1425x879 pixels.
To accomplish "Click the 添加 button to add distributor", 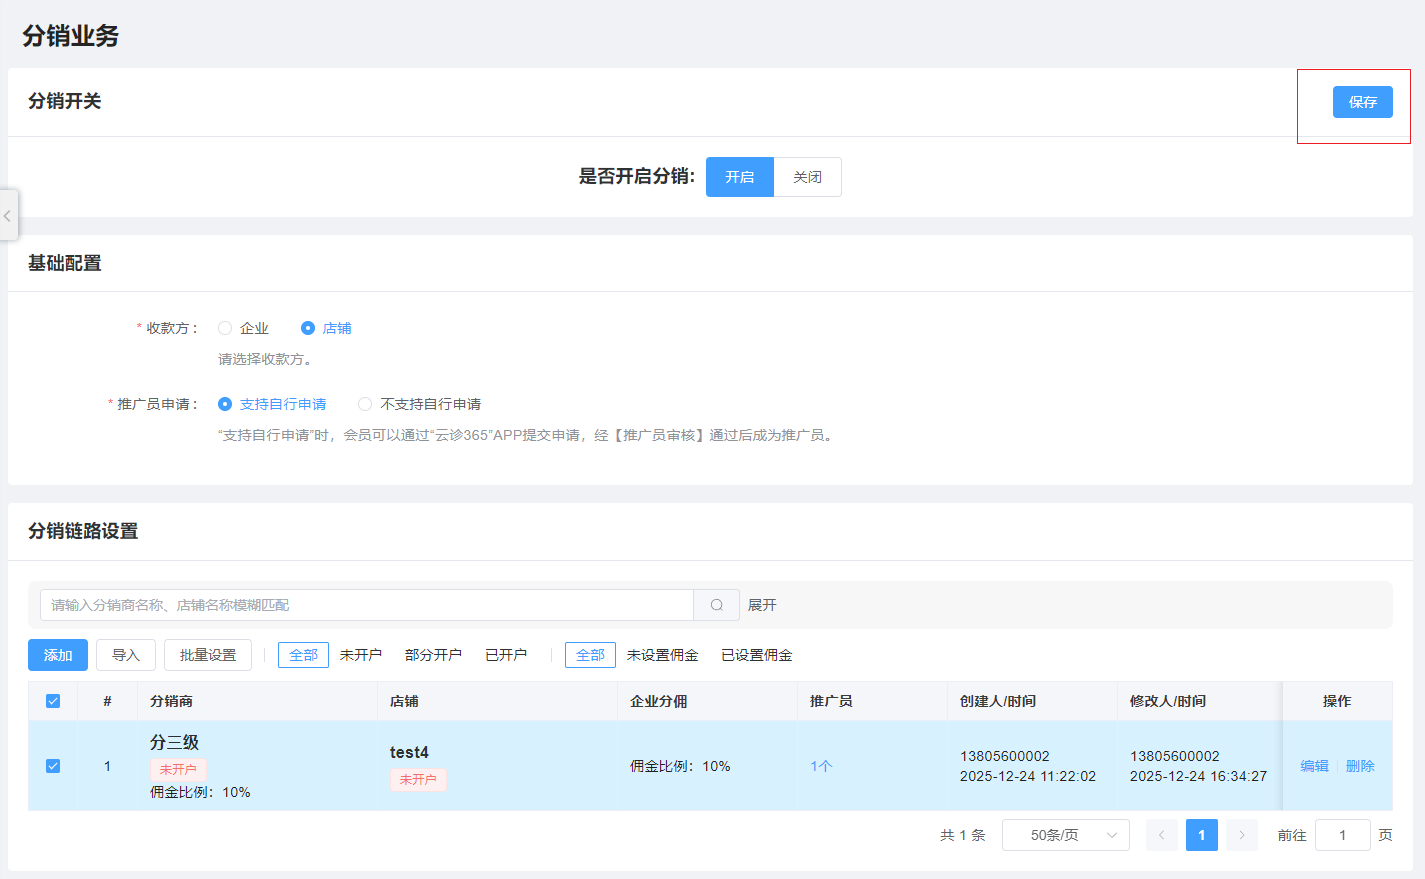I will 57,655.
